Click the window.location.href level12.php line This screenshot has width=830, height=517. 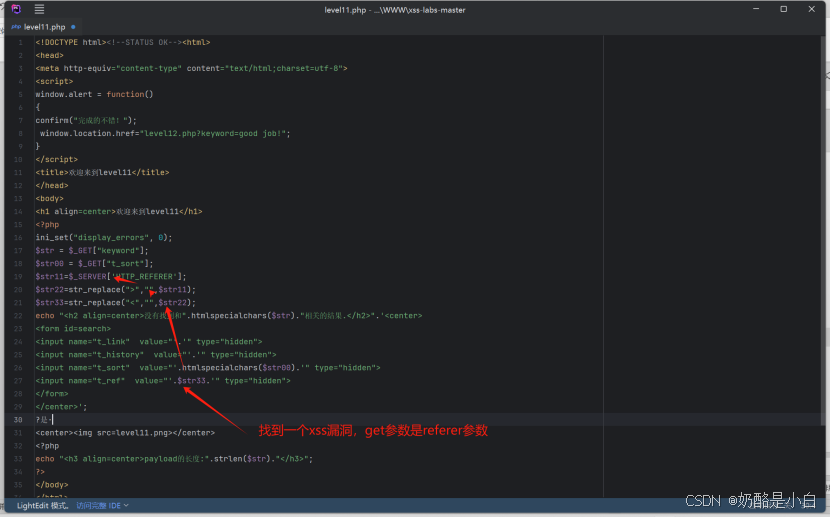point(165,133)
